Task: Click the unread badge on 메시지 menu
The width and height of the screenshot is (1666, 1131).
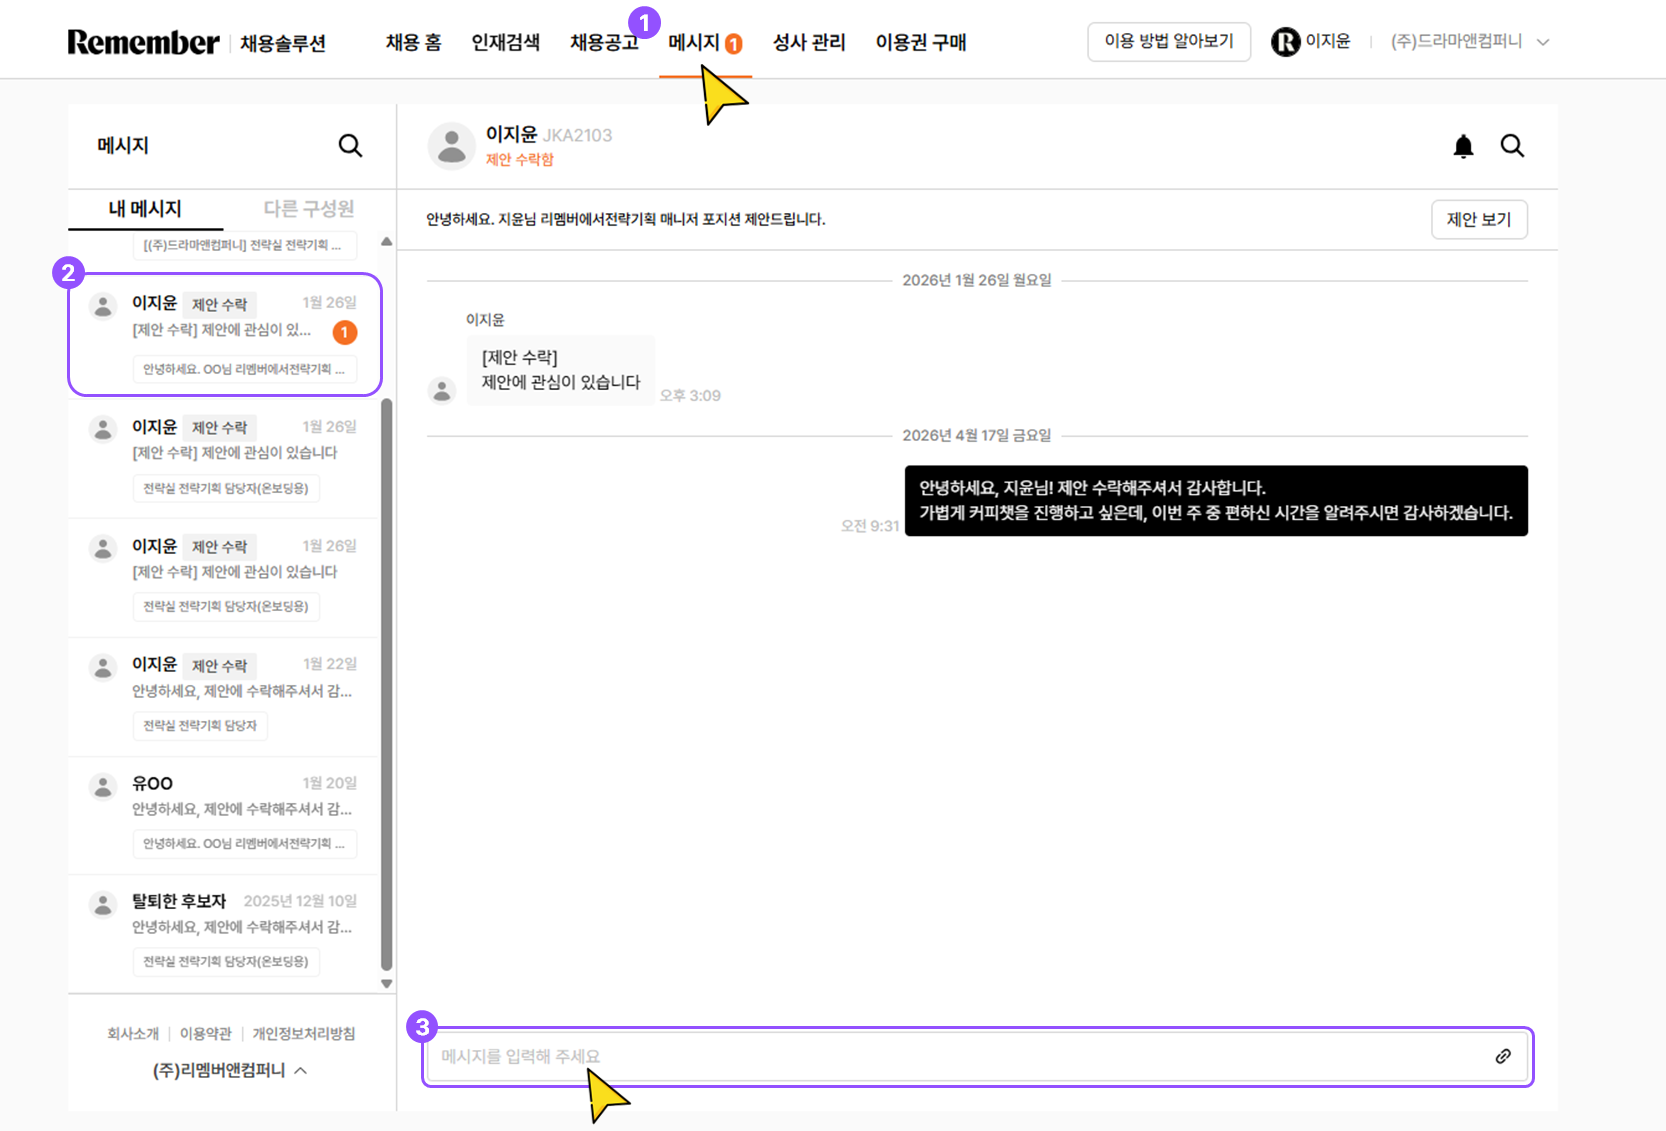Action: coord(733,44)
